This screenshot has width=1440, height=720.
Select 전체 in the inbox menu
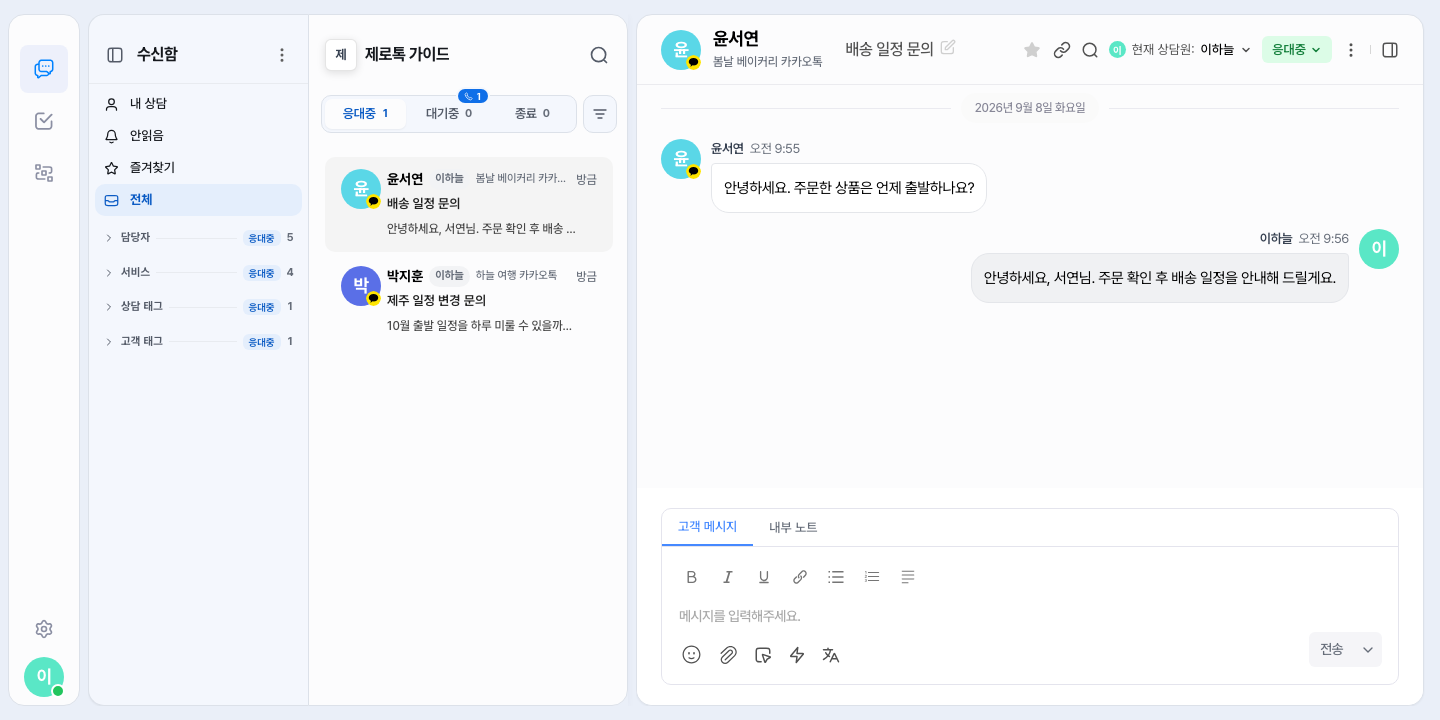pos(199,200)
